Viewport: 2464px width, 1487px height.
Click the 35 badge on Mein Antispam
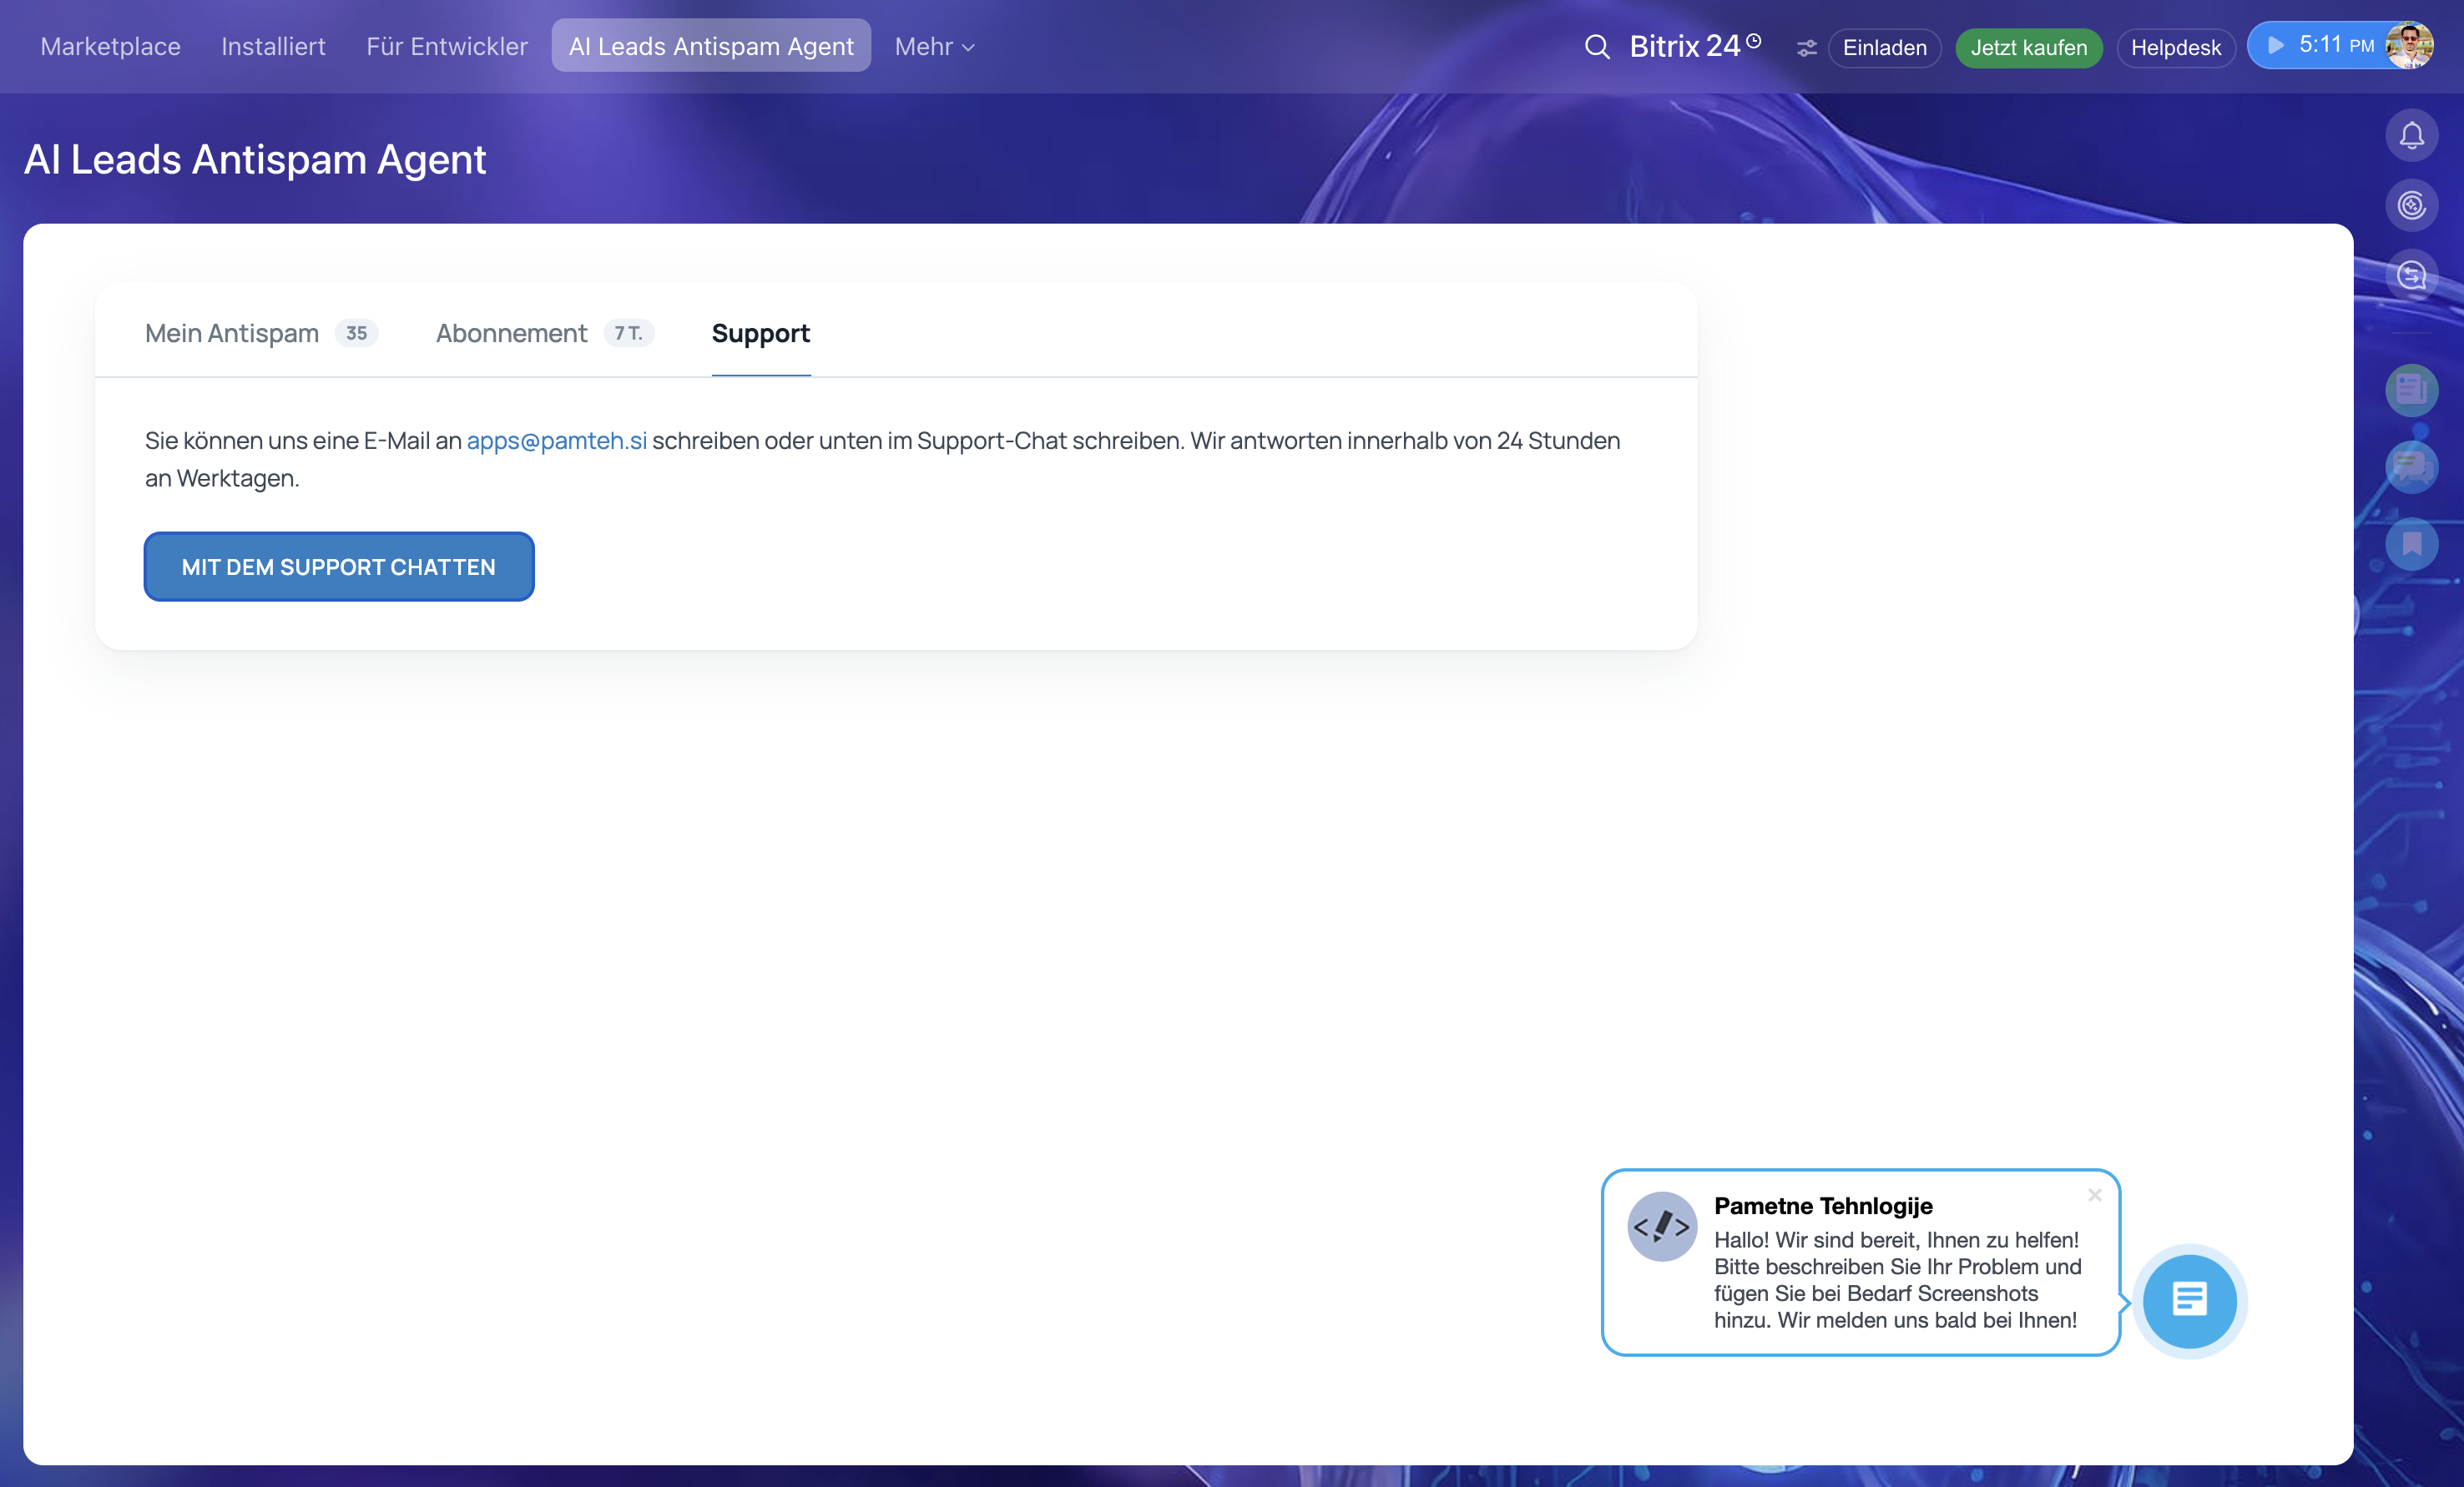coord(356,333)
